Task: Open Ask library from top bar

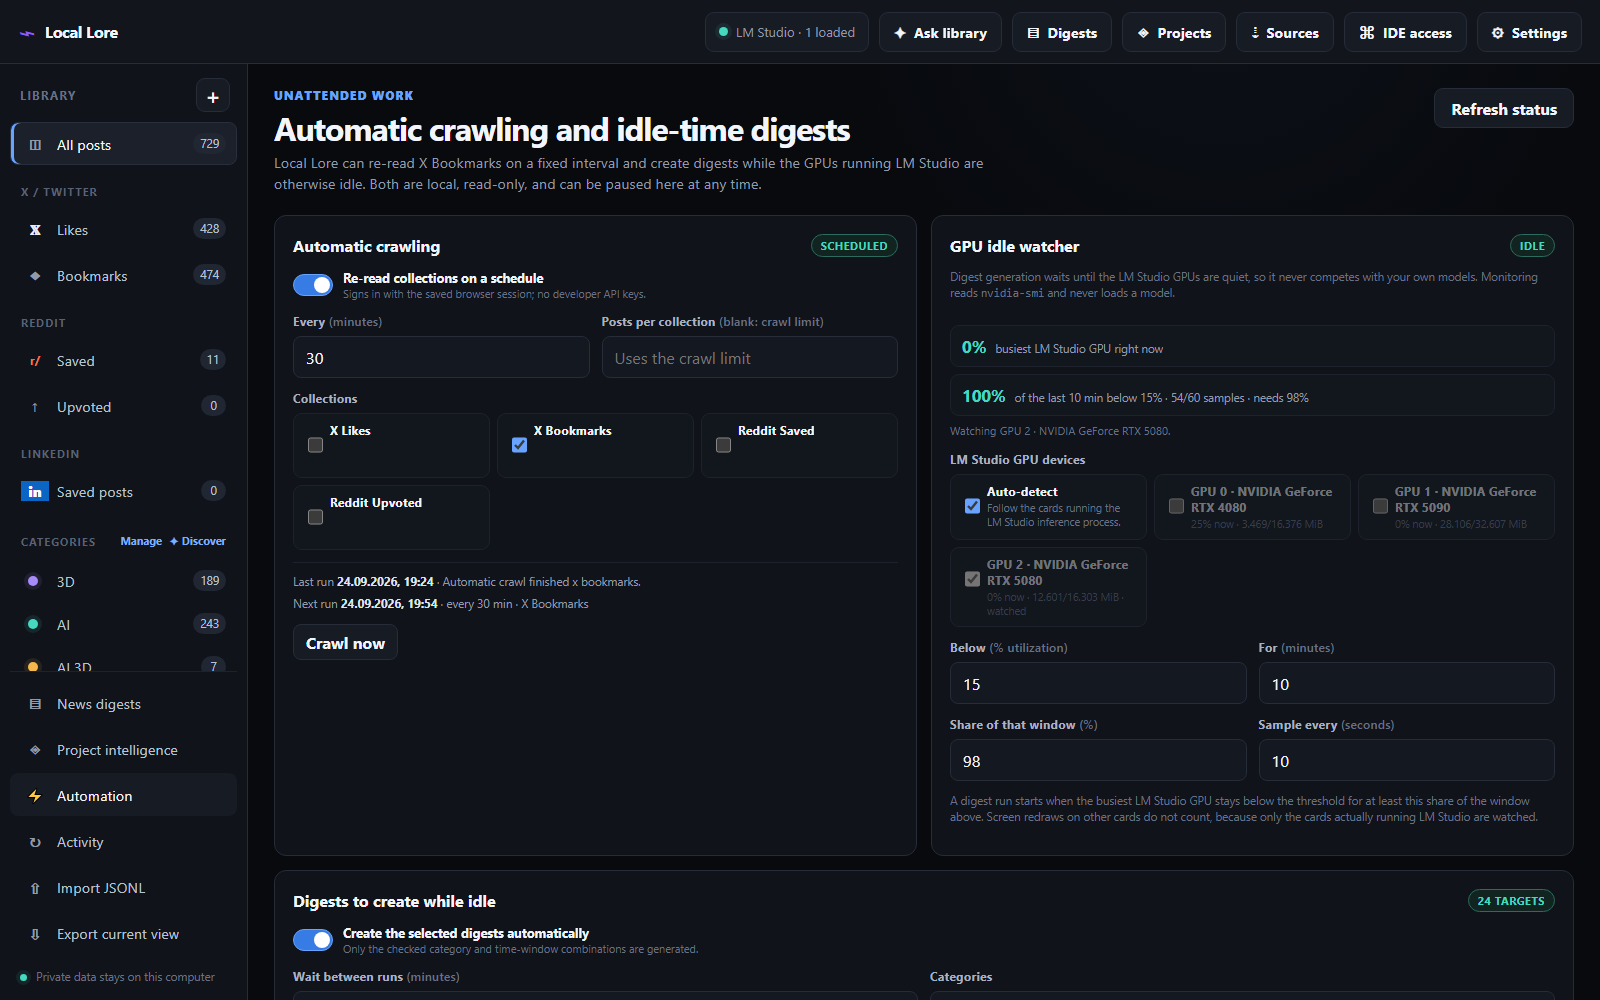Action: [940, 33]
